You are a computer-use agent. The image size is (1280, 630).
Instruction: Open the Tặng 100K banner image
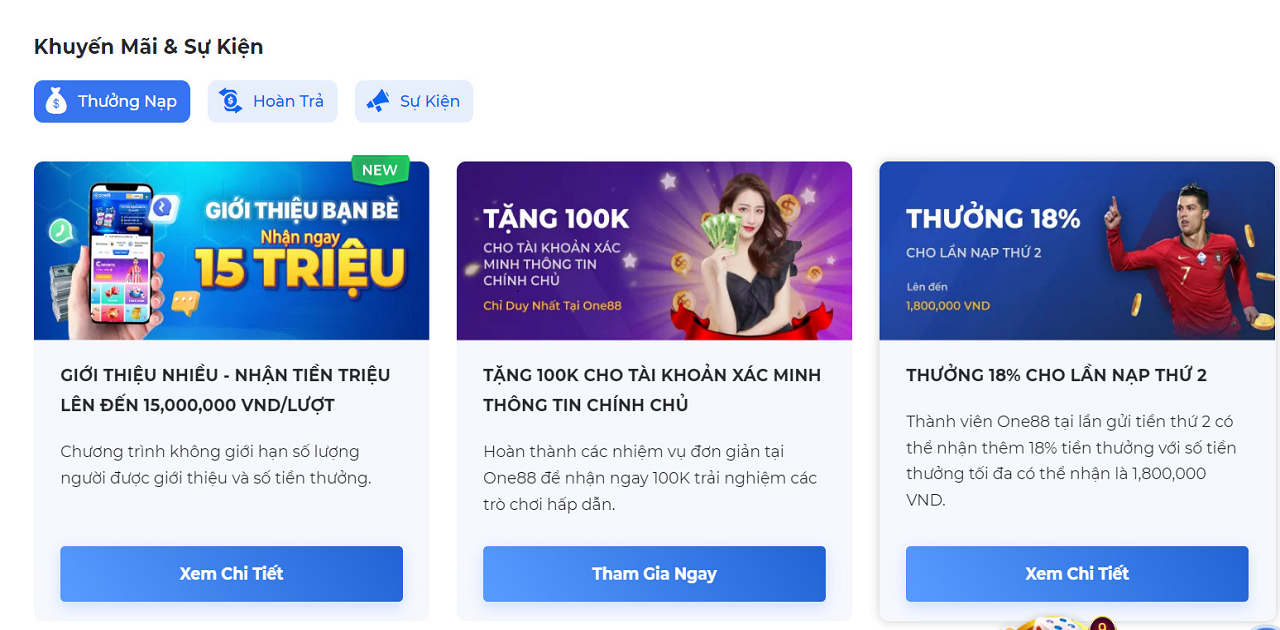pos(654,251)
